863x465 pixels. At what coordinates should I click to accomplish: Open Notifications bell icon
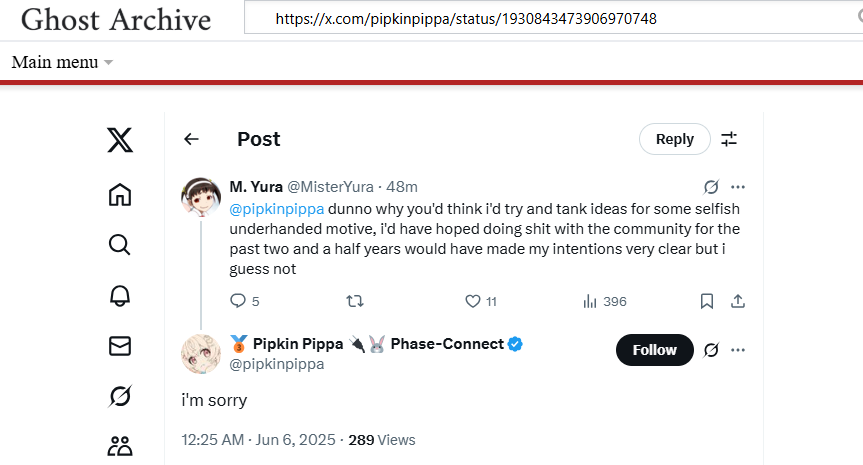(x=119, y=296)
